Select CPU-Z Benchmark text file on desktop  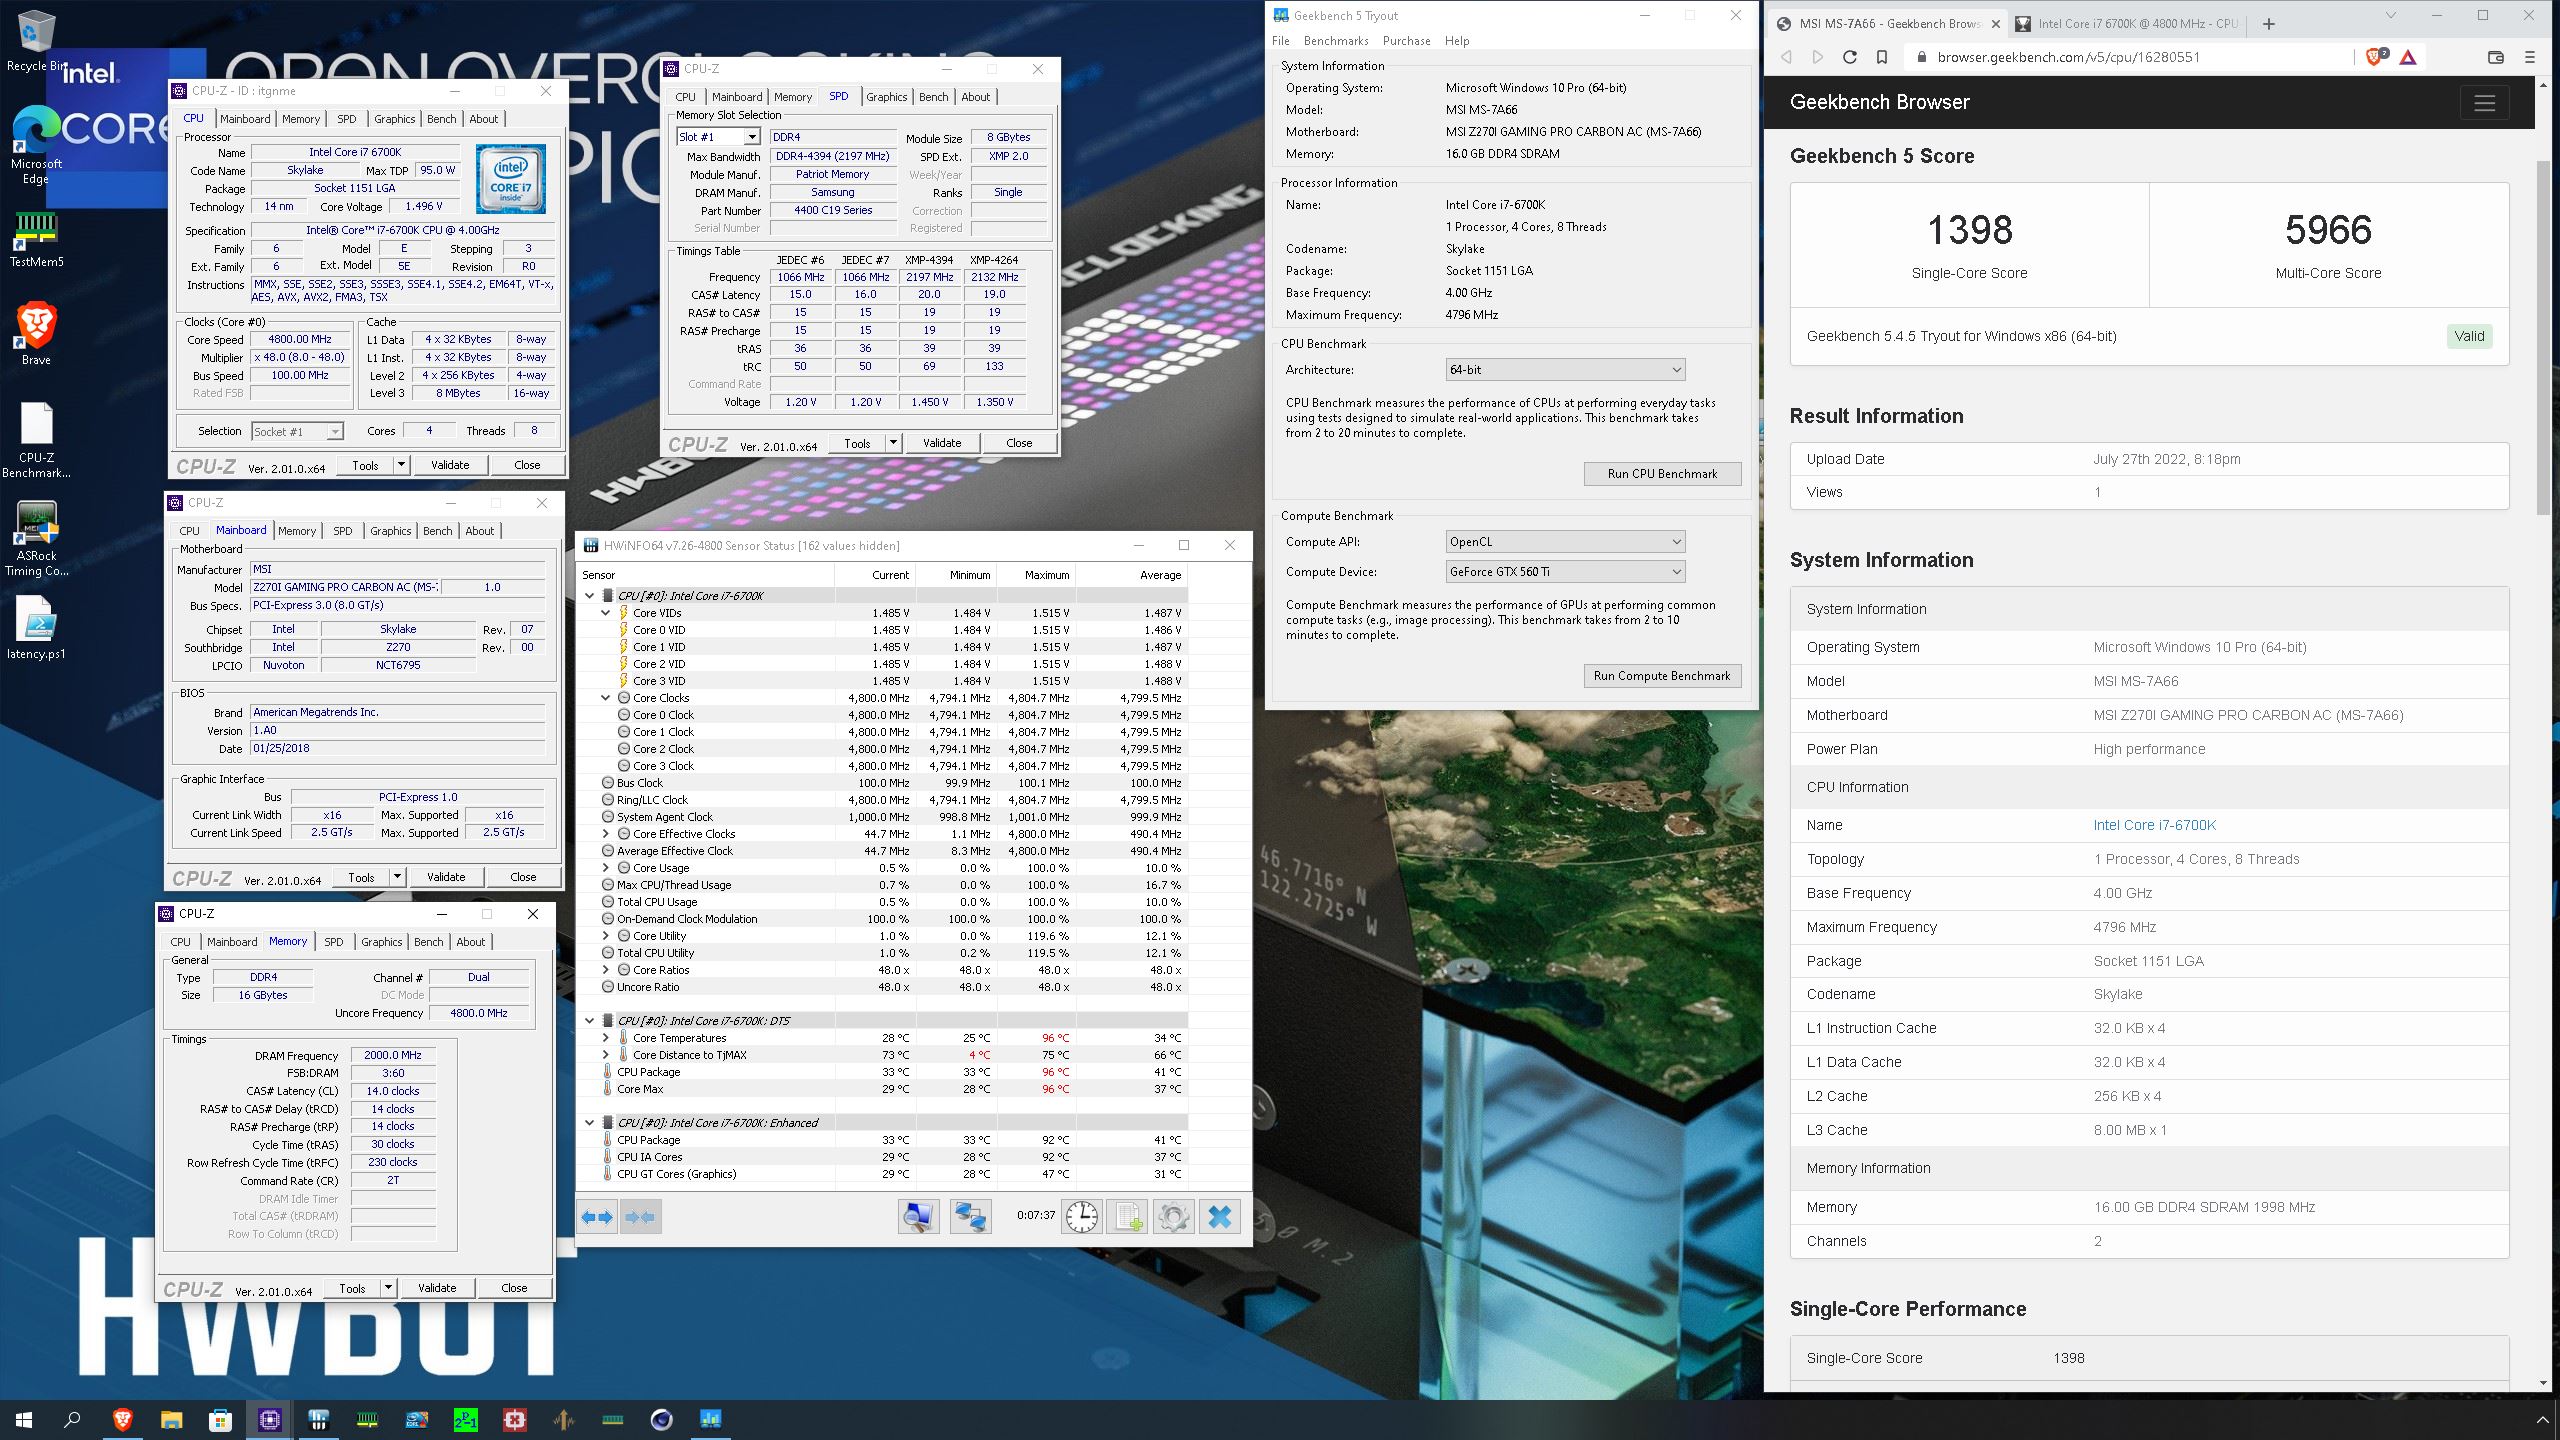(36, 441)
